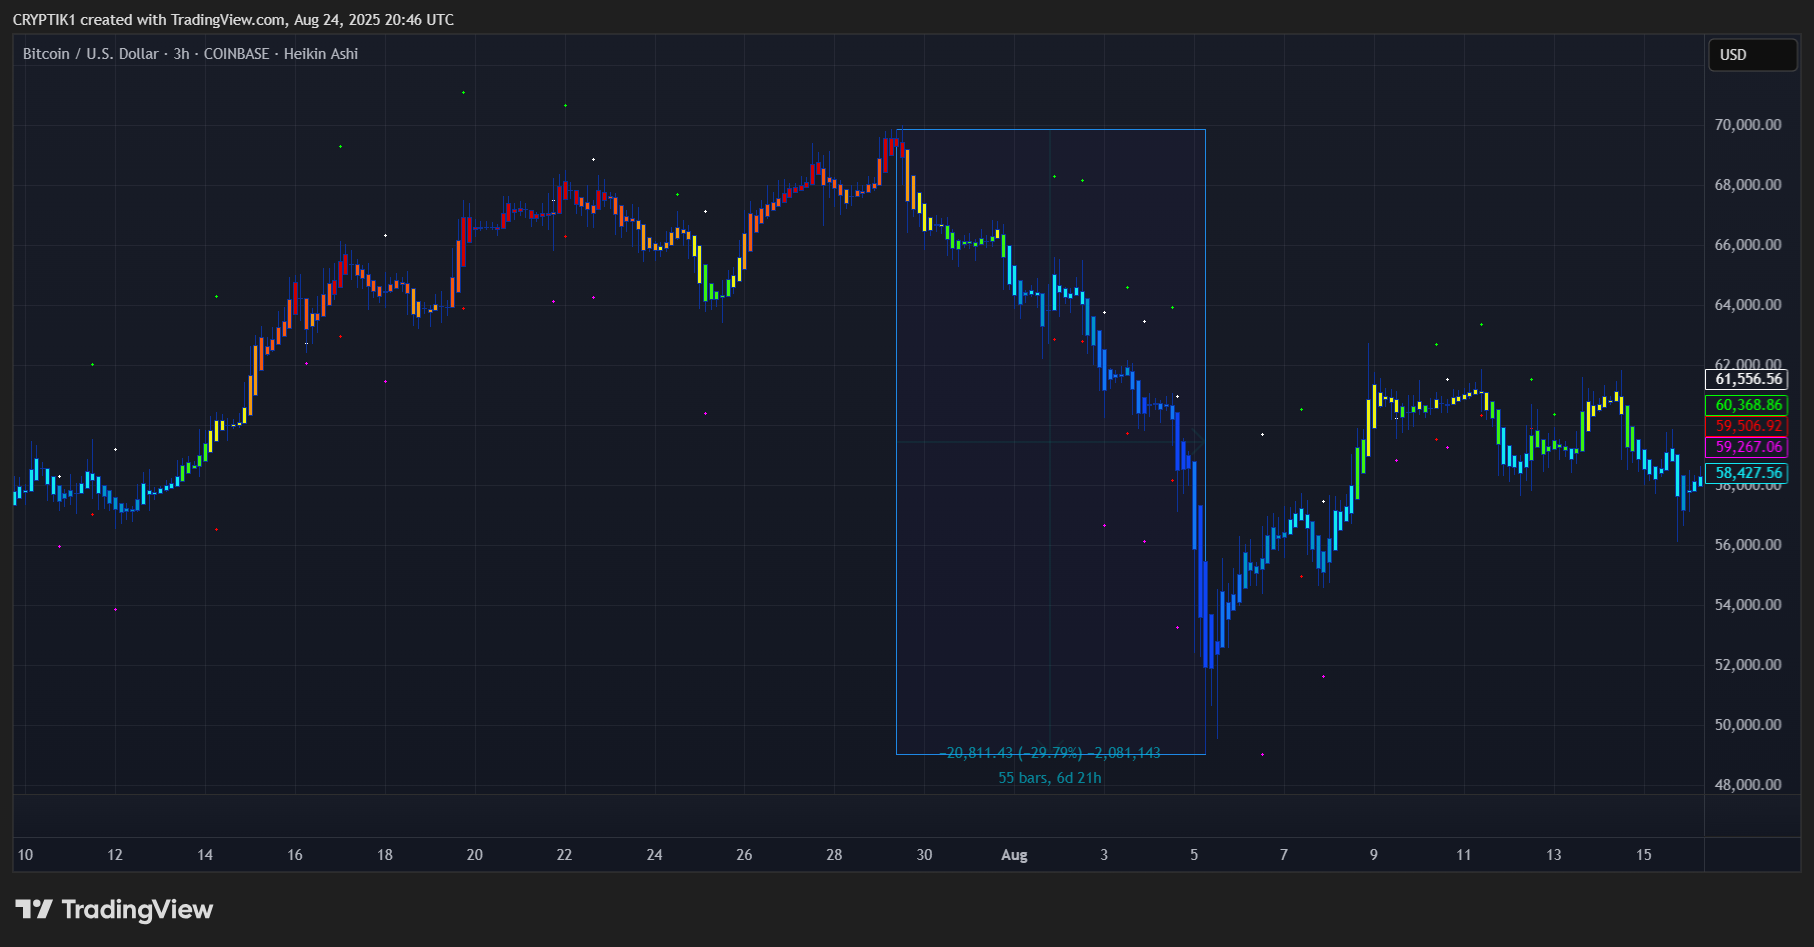The width and height of the screenshot is (1814, 947).
Task: Click date 16 on the time axis
Action: click(x=295, y=855)
